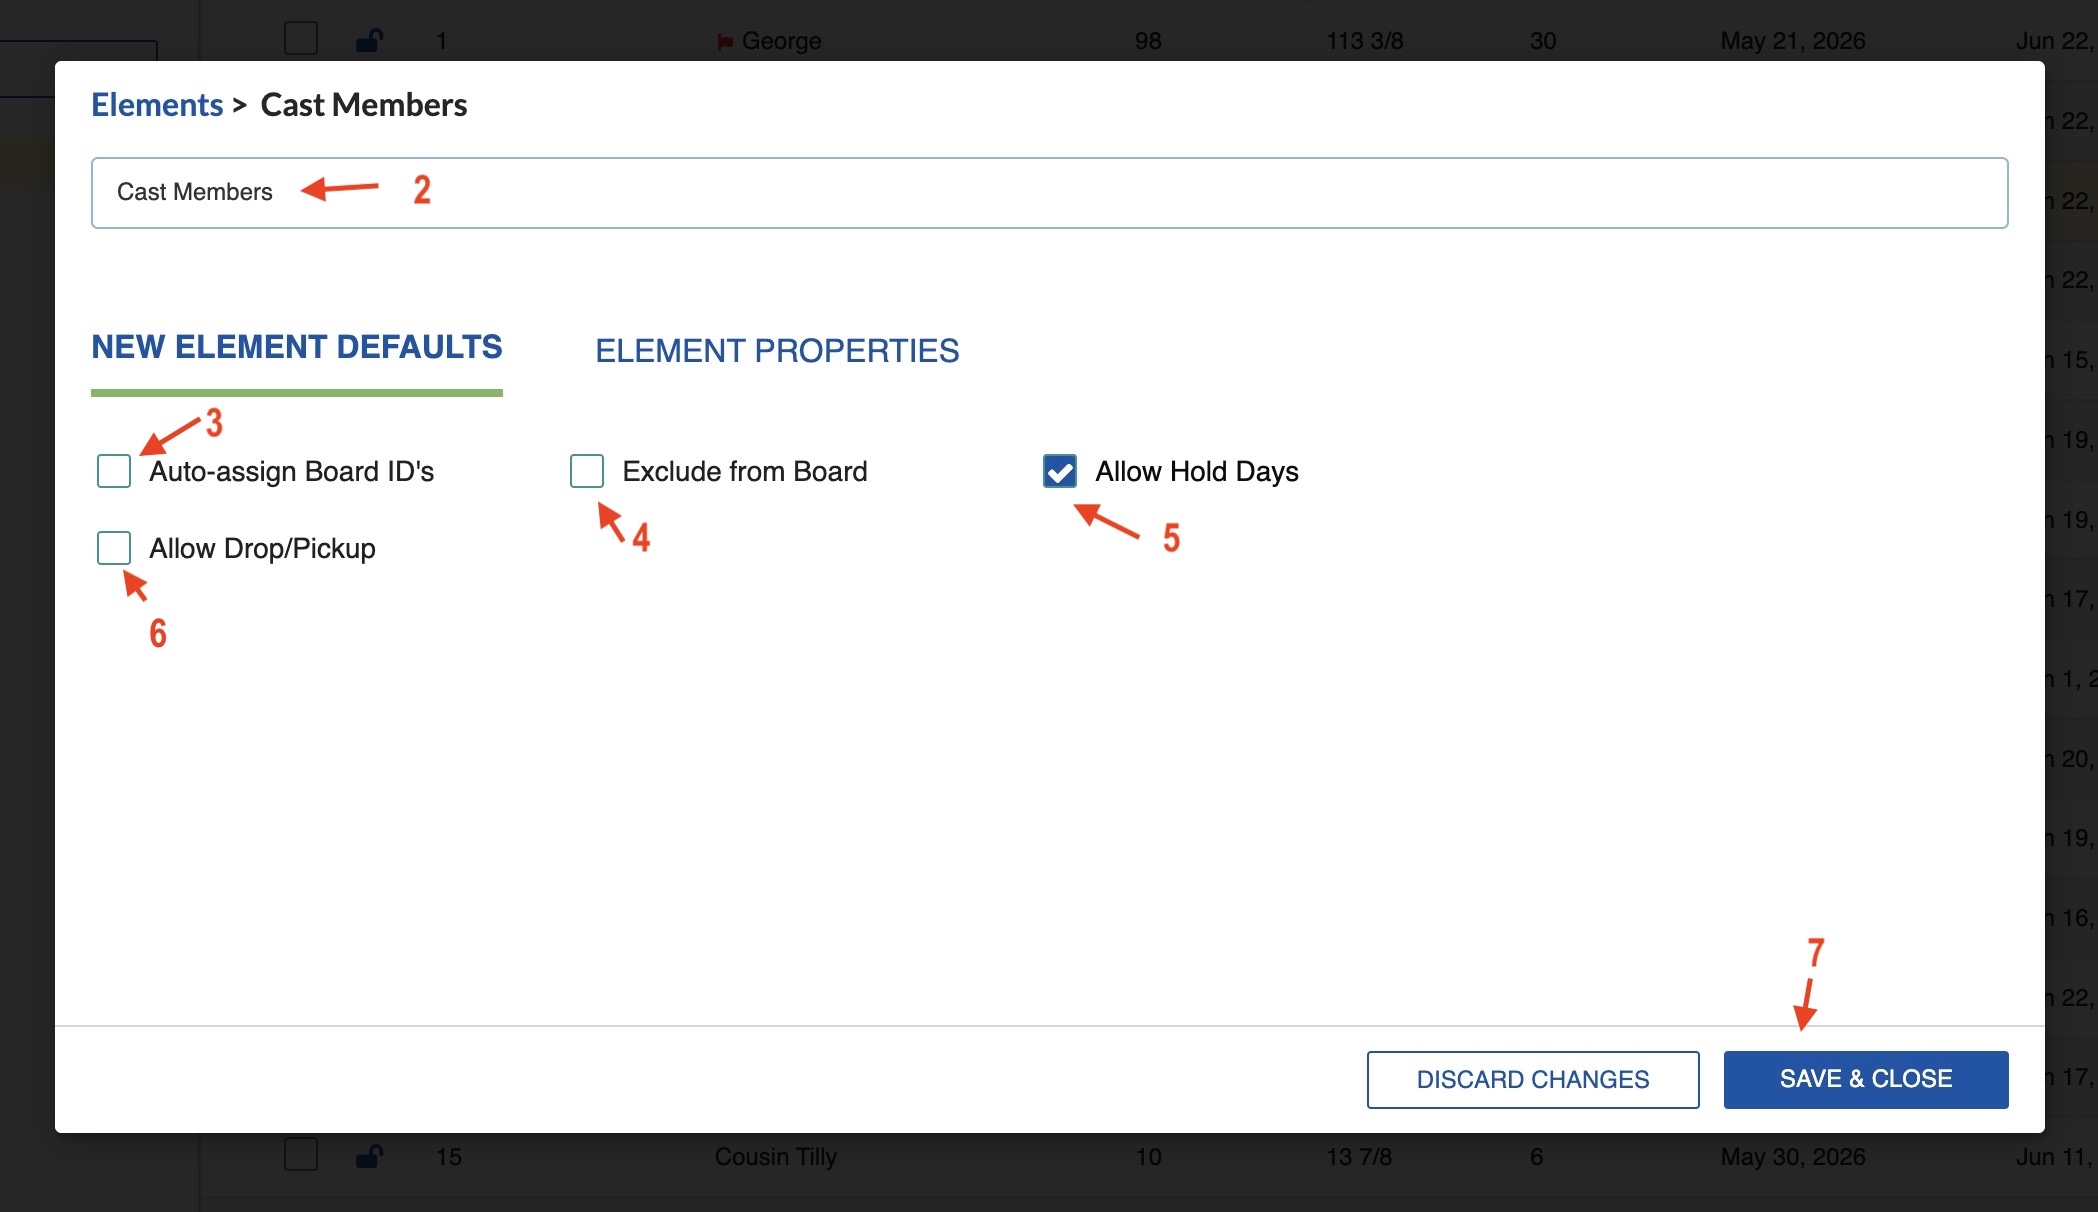Select the red flag icon beside George
Image resolution: width=2098 pixels, height=1212 pixels.
click(x=727, y=41)
